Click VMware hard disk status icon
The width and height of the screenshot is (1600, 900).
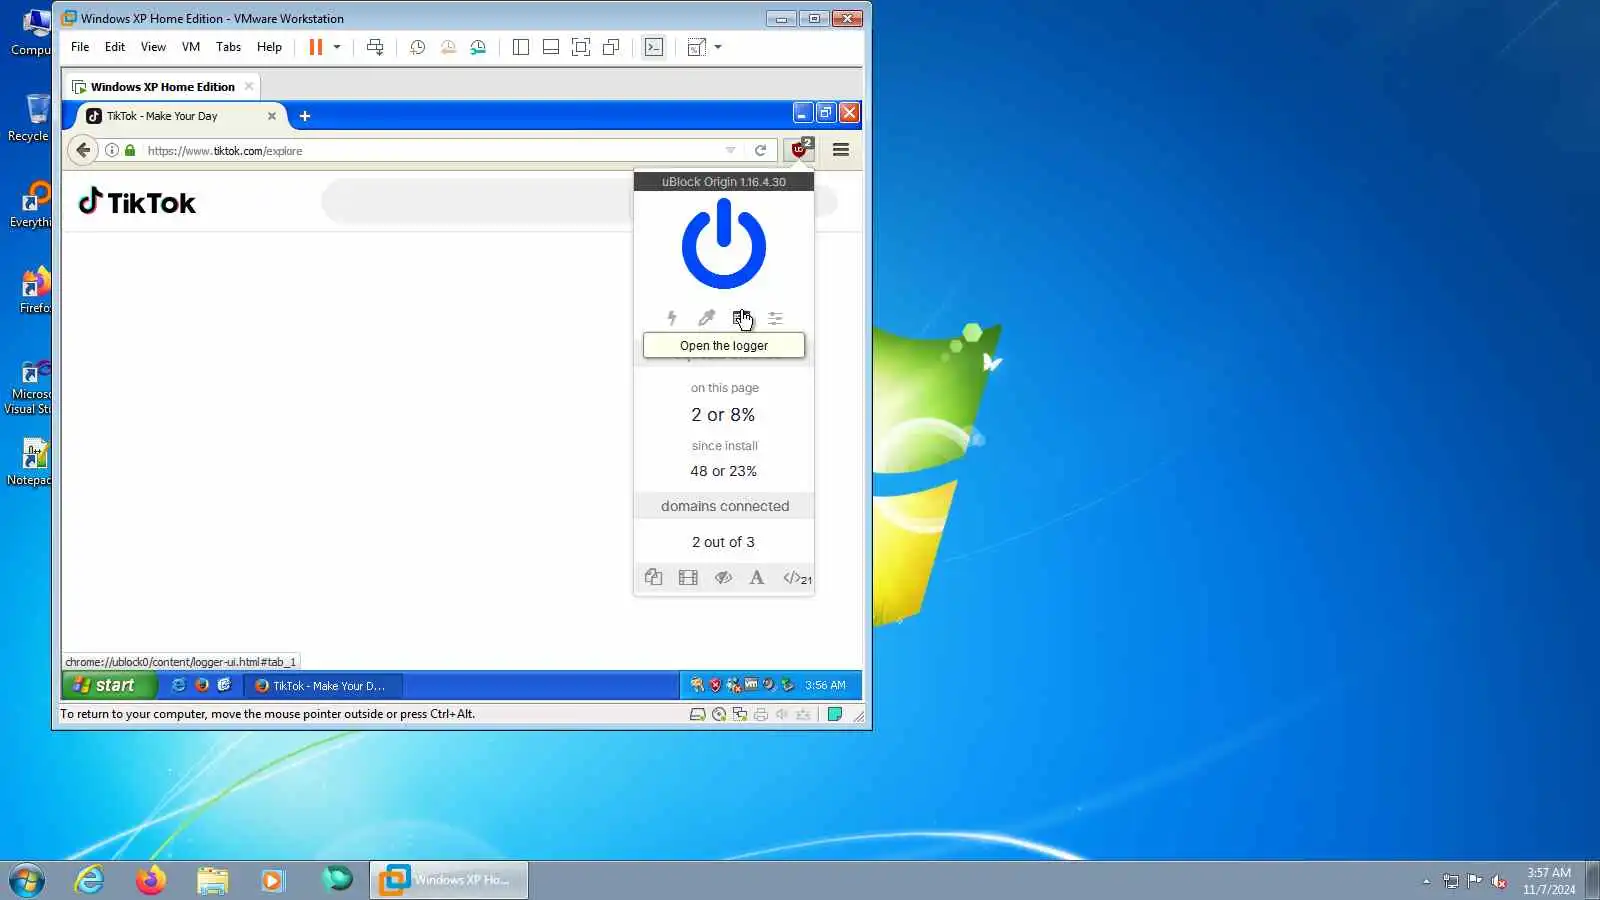pos(698,714)
